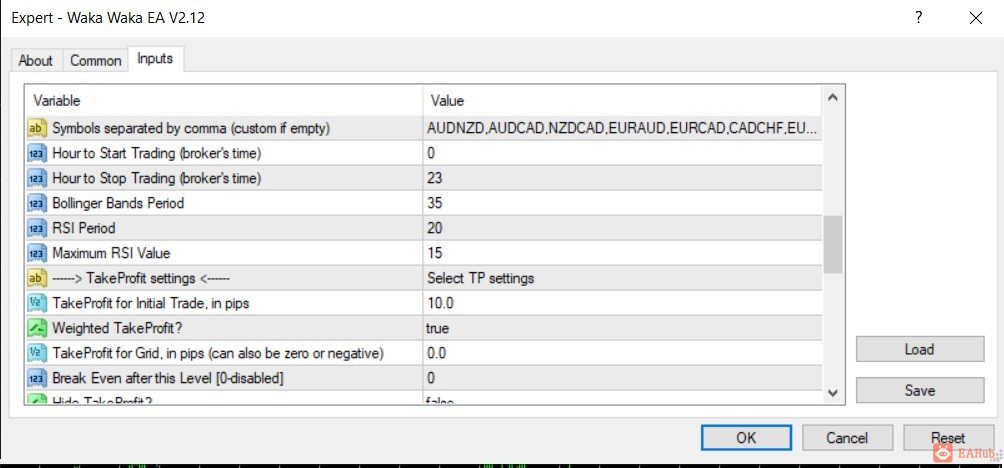Select the Inputs tab
Image resolution: width=1004 pixels, height=468 pixels.
[x=156, y=59]
